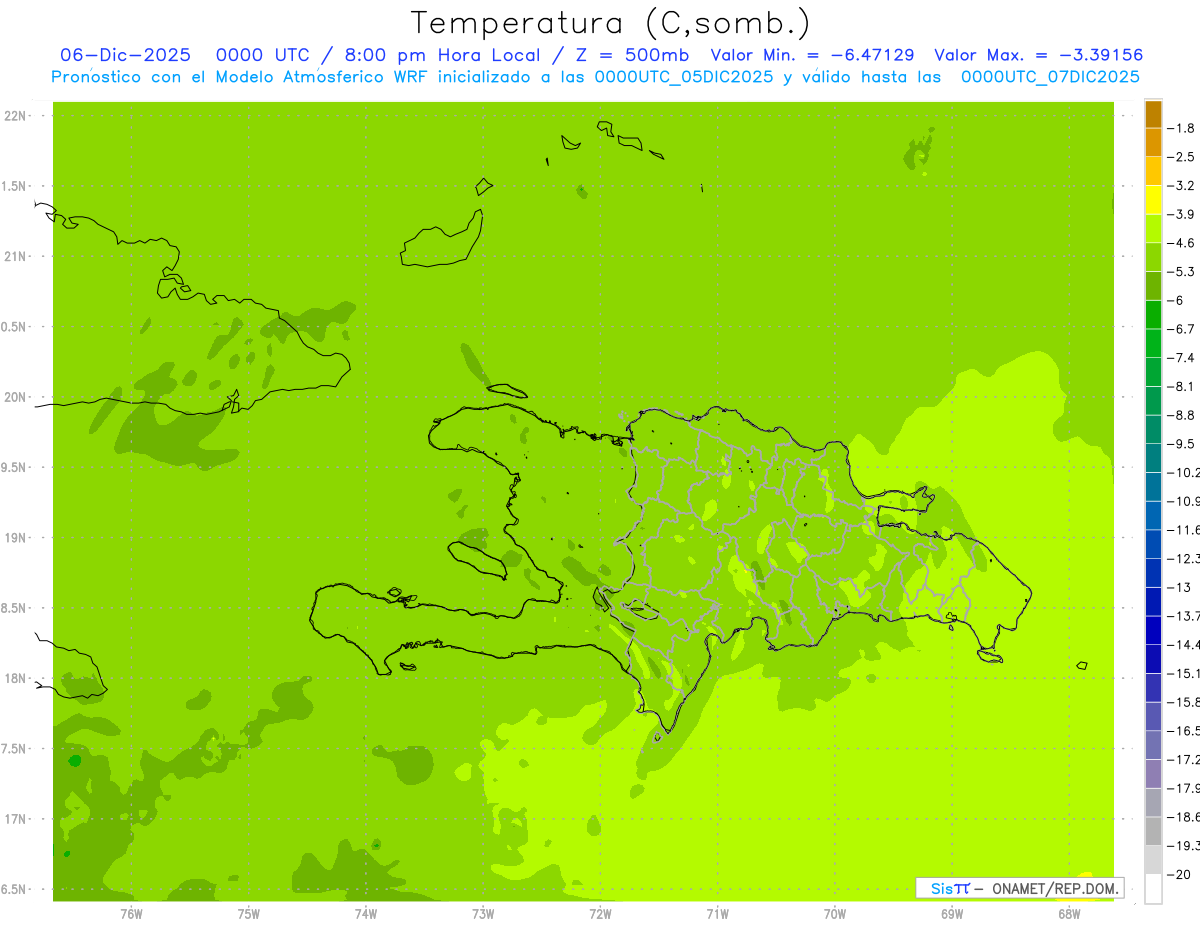Click the '8.5N' latitude label

[15, 609]
